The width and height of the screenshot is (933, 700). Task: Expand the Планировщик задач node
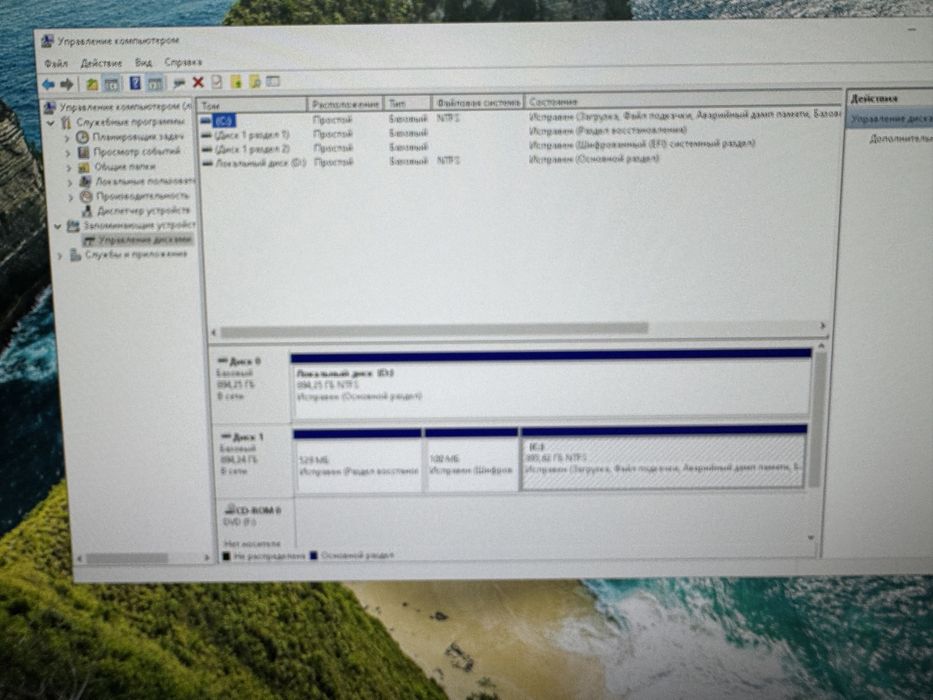67,138
